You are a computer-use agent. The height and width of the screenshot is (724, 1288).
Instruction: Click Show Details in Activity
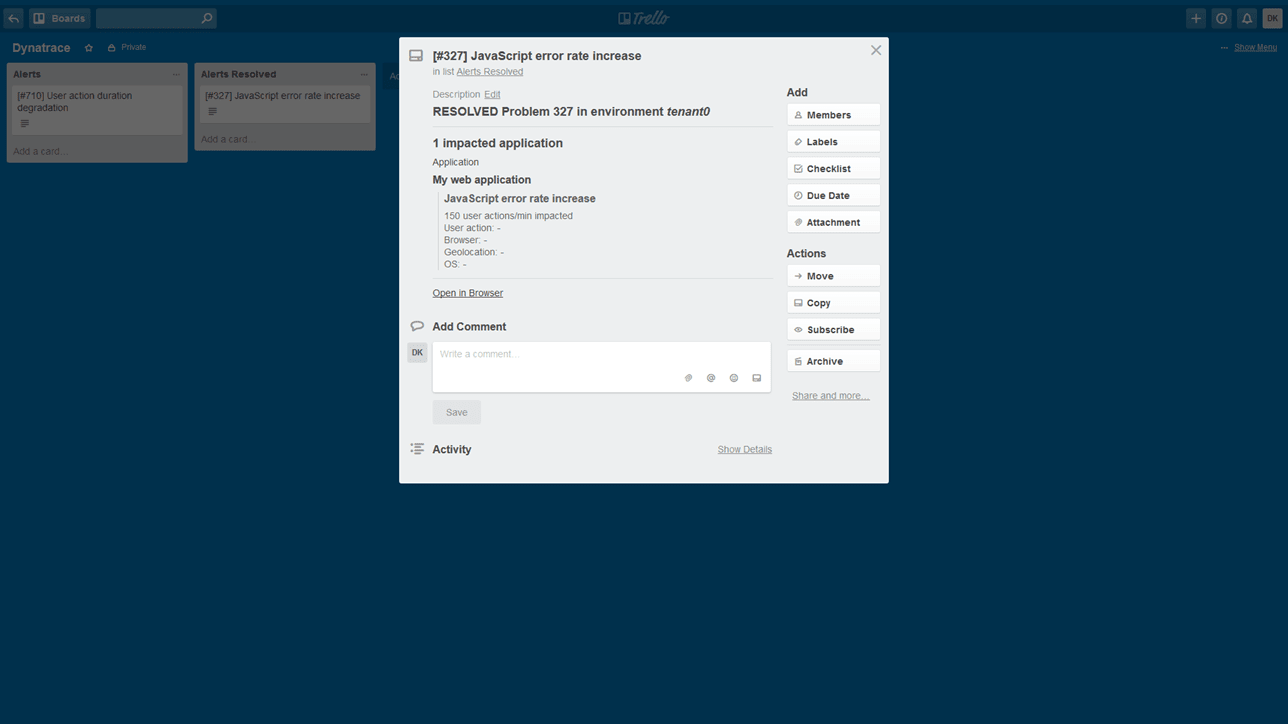click(744, 450)
